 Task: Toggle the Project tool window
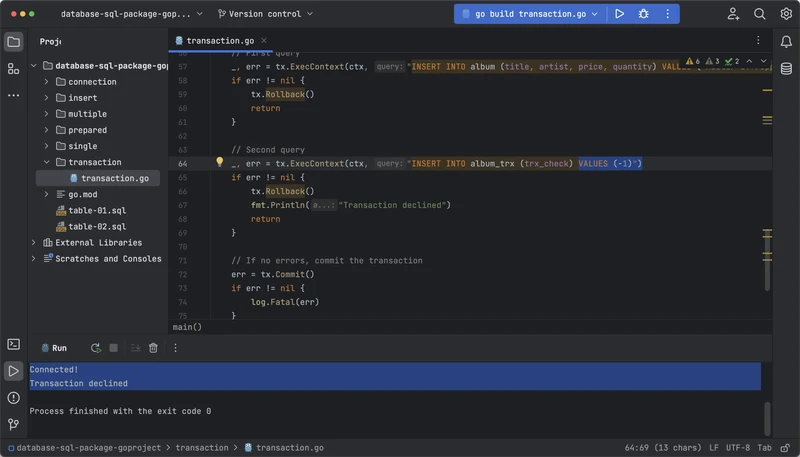13,42
